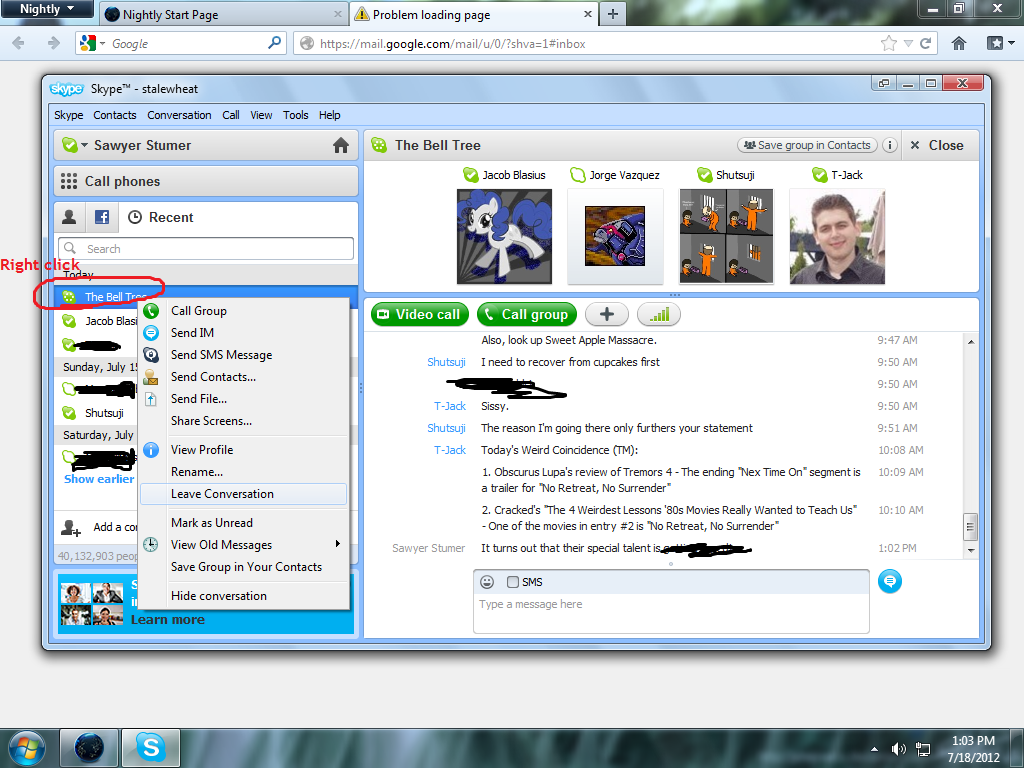Open a new browser tab
Screen dimensions: 1024x768
pyautogui.click(x=613, y=14)
